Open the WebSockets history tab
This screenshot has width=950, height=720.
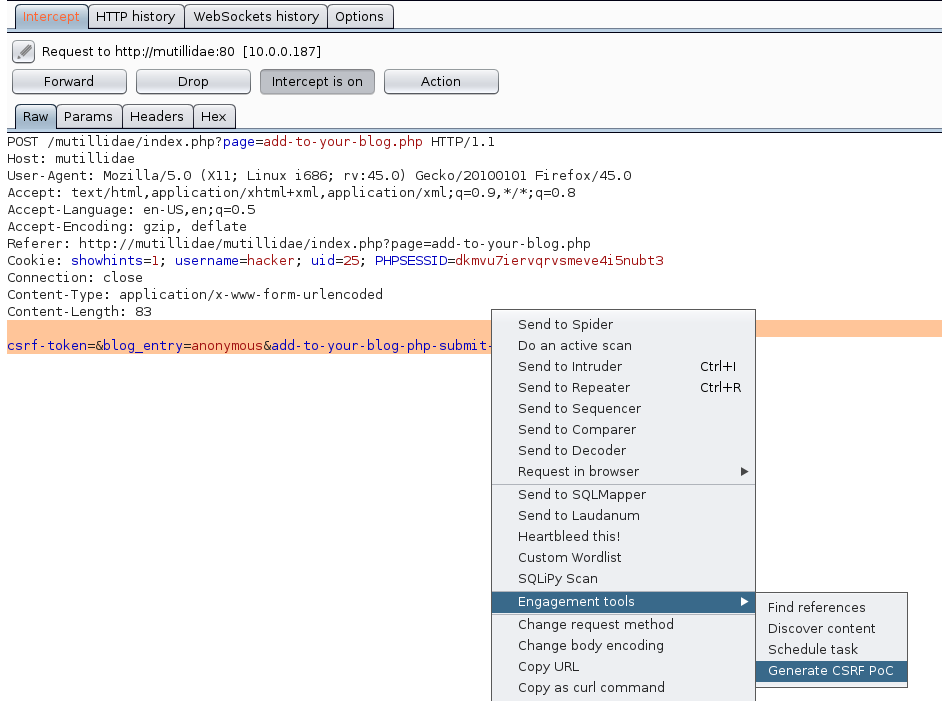(256, 16)
